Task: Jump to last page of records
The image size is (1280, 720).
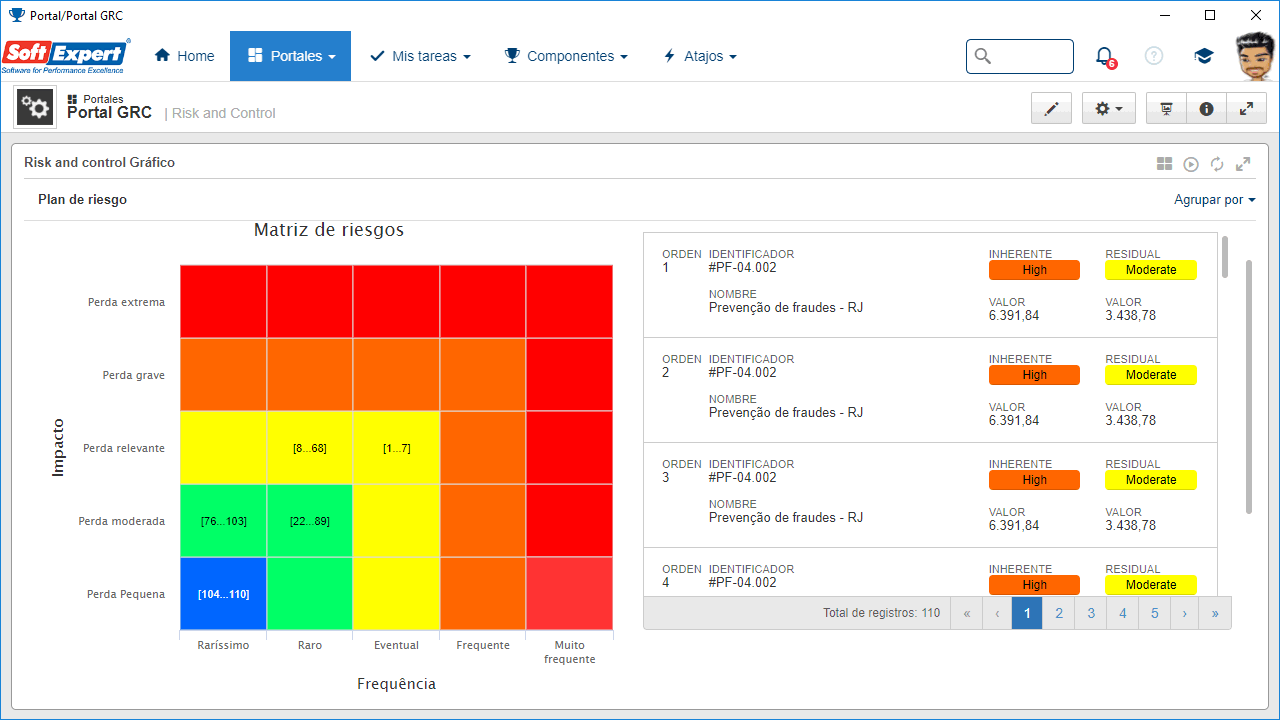Action: [1215, 613]
